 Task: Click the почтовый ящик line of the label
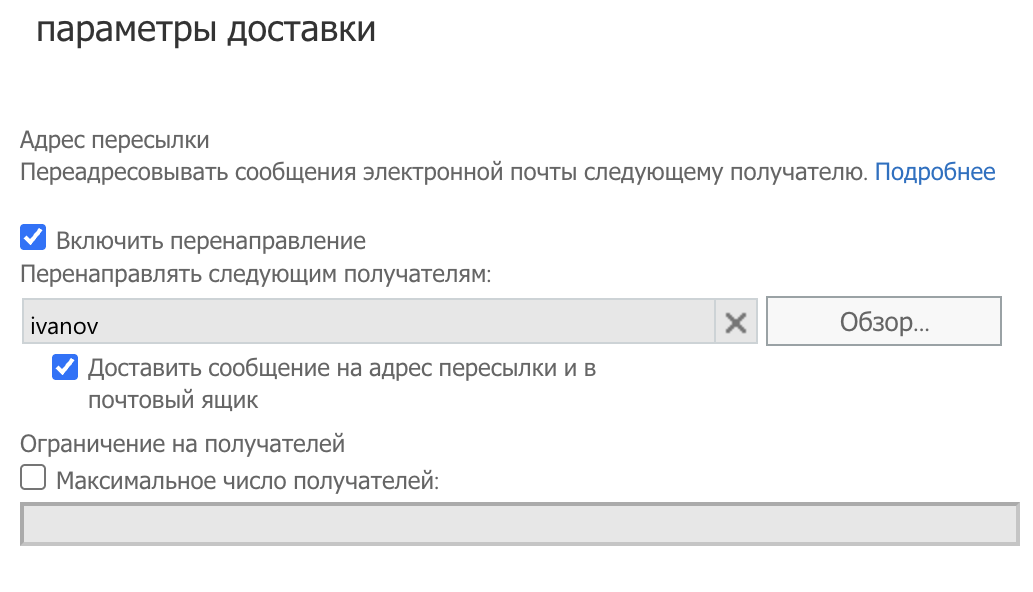[x=173, y=401]
